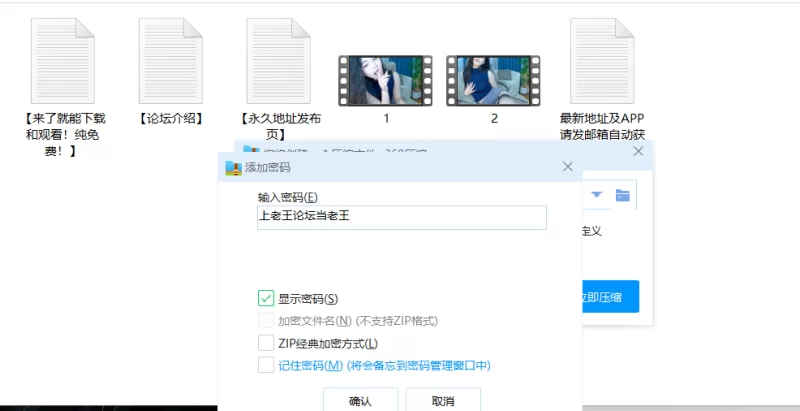Select the 【永久地址发布页】 text file icon

[x=279, y=61]
